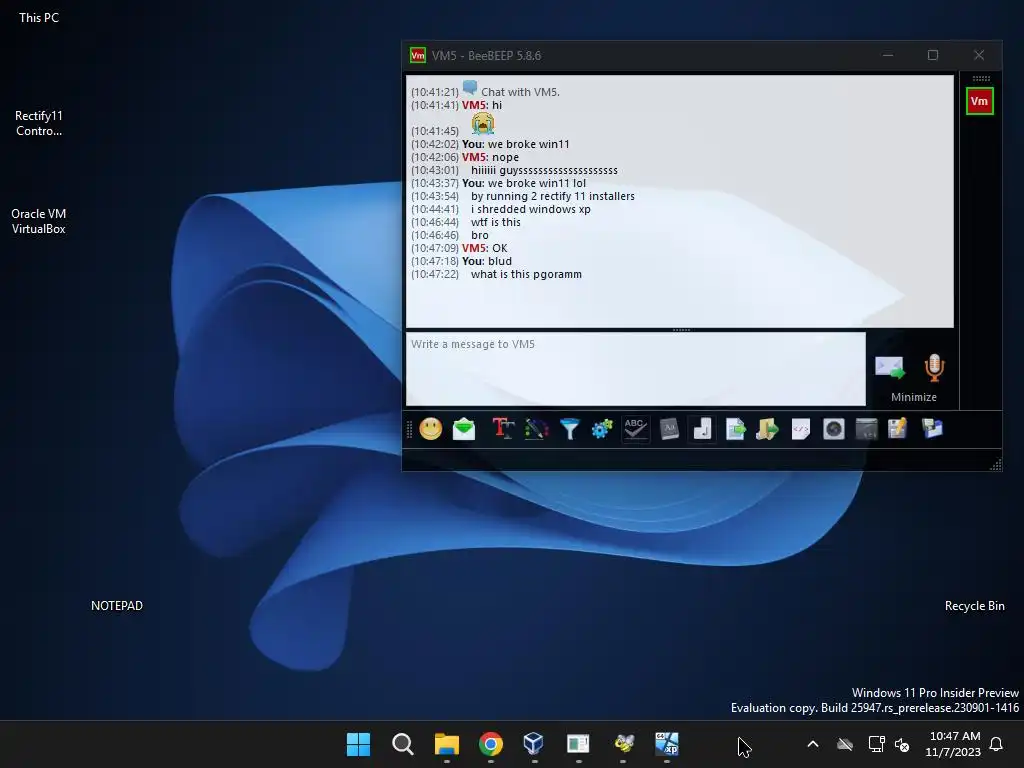Click the save chat floppy pencil icon
This screenshot has height=768, width=1024.
point(898,429)
